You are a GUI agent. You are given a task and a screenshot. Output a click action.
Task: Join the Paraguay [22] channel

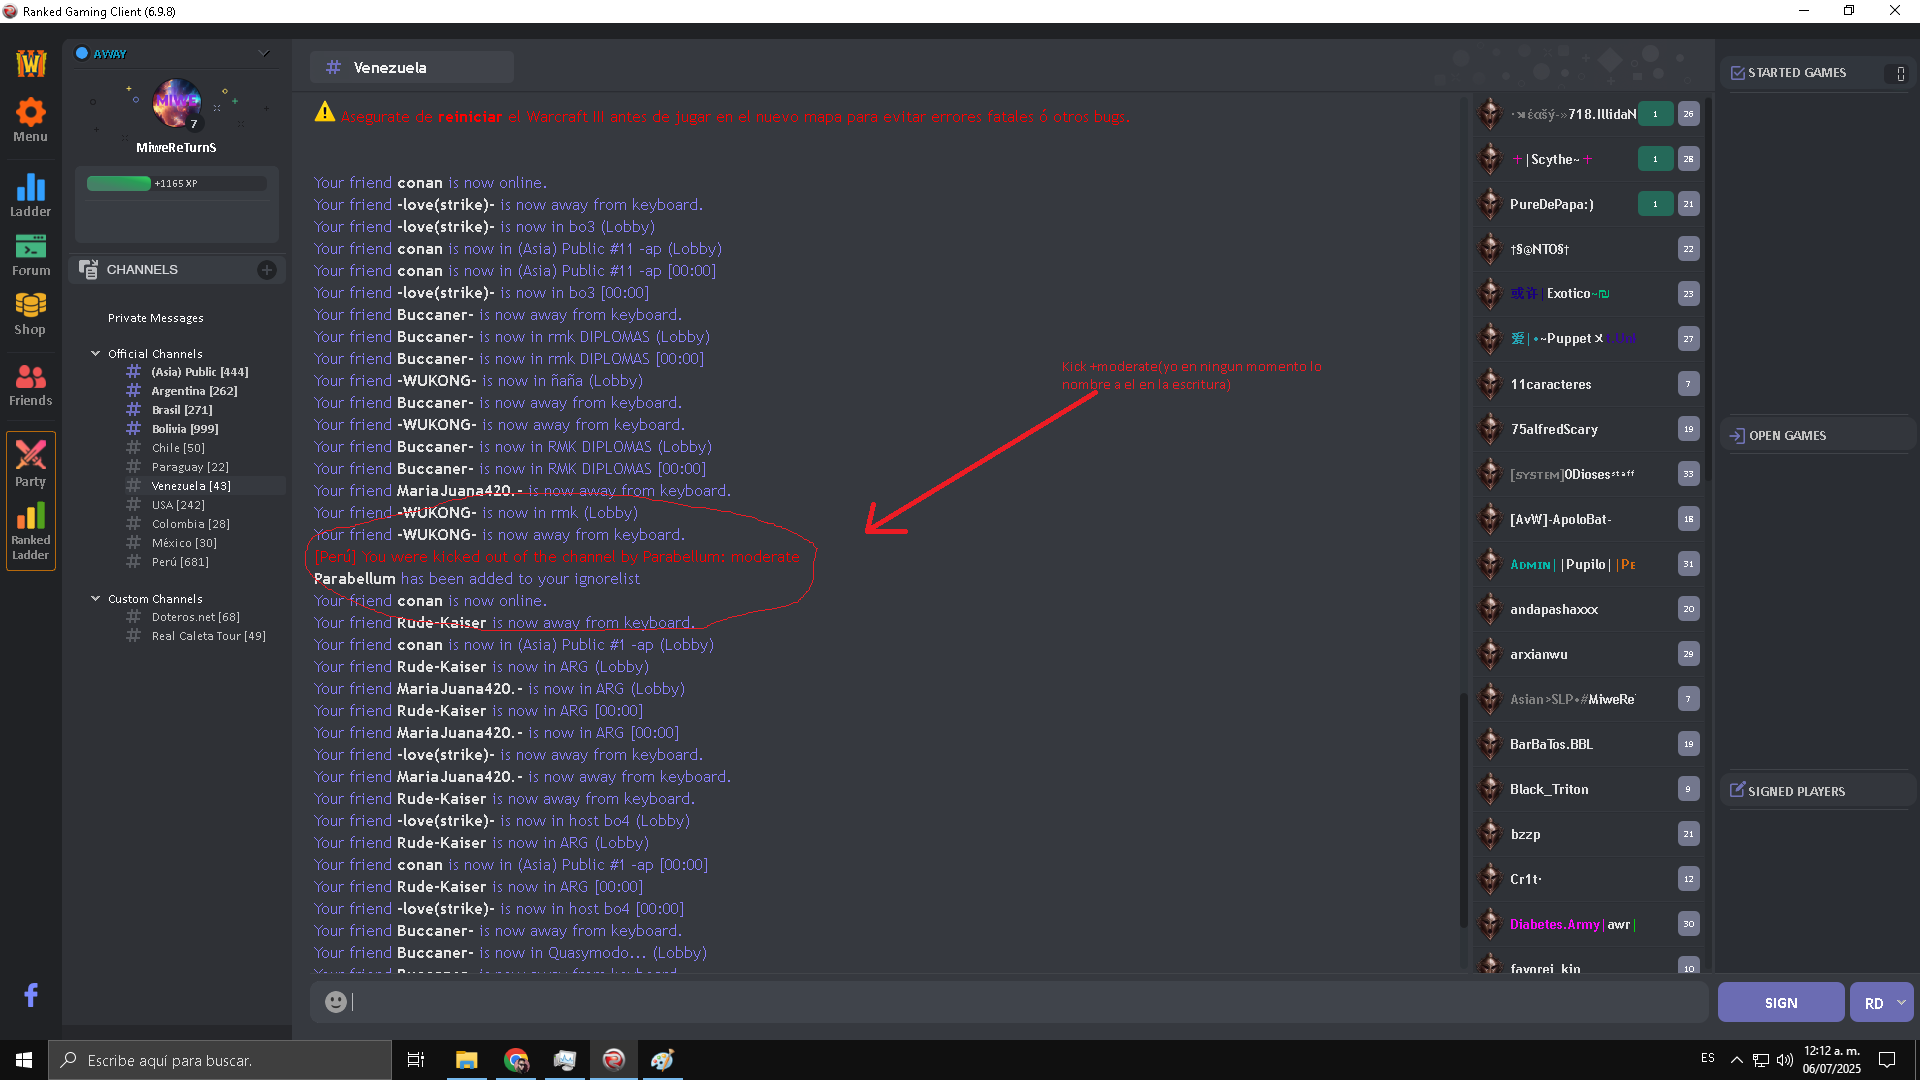[190, 467]
